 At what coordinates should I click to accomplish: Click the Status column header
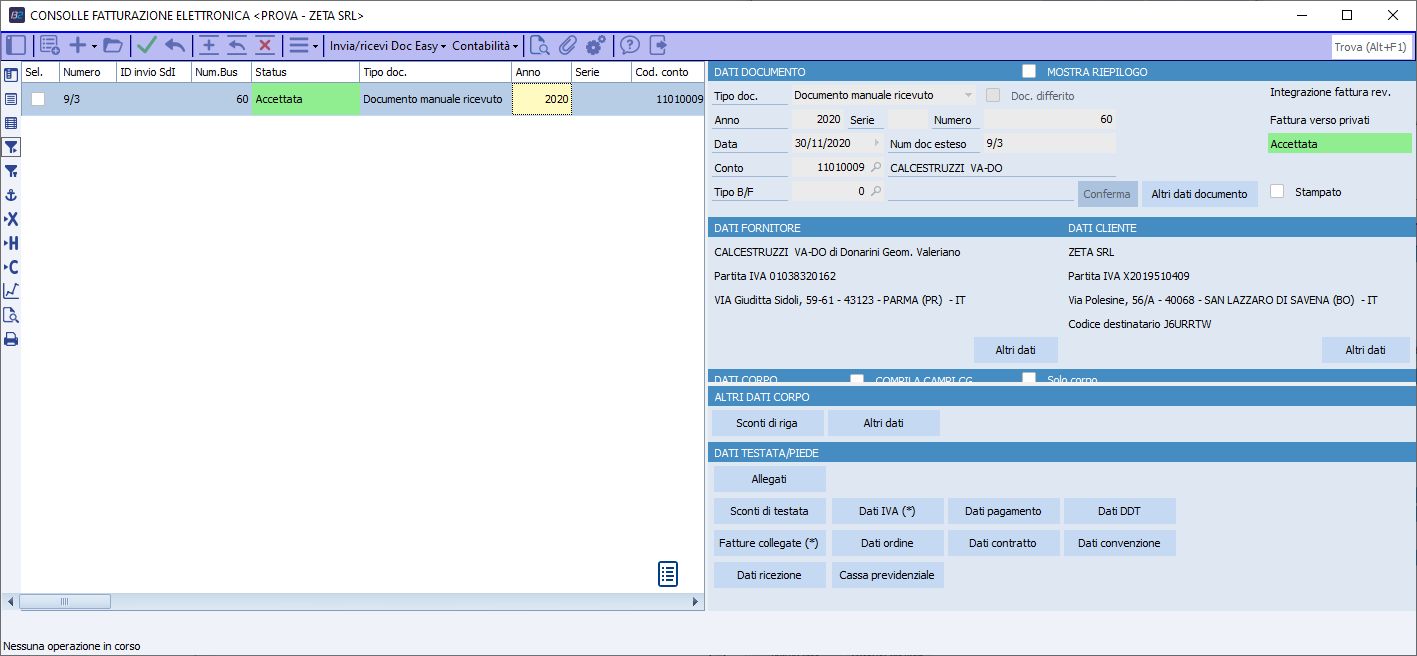[x=305, y=72]
